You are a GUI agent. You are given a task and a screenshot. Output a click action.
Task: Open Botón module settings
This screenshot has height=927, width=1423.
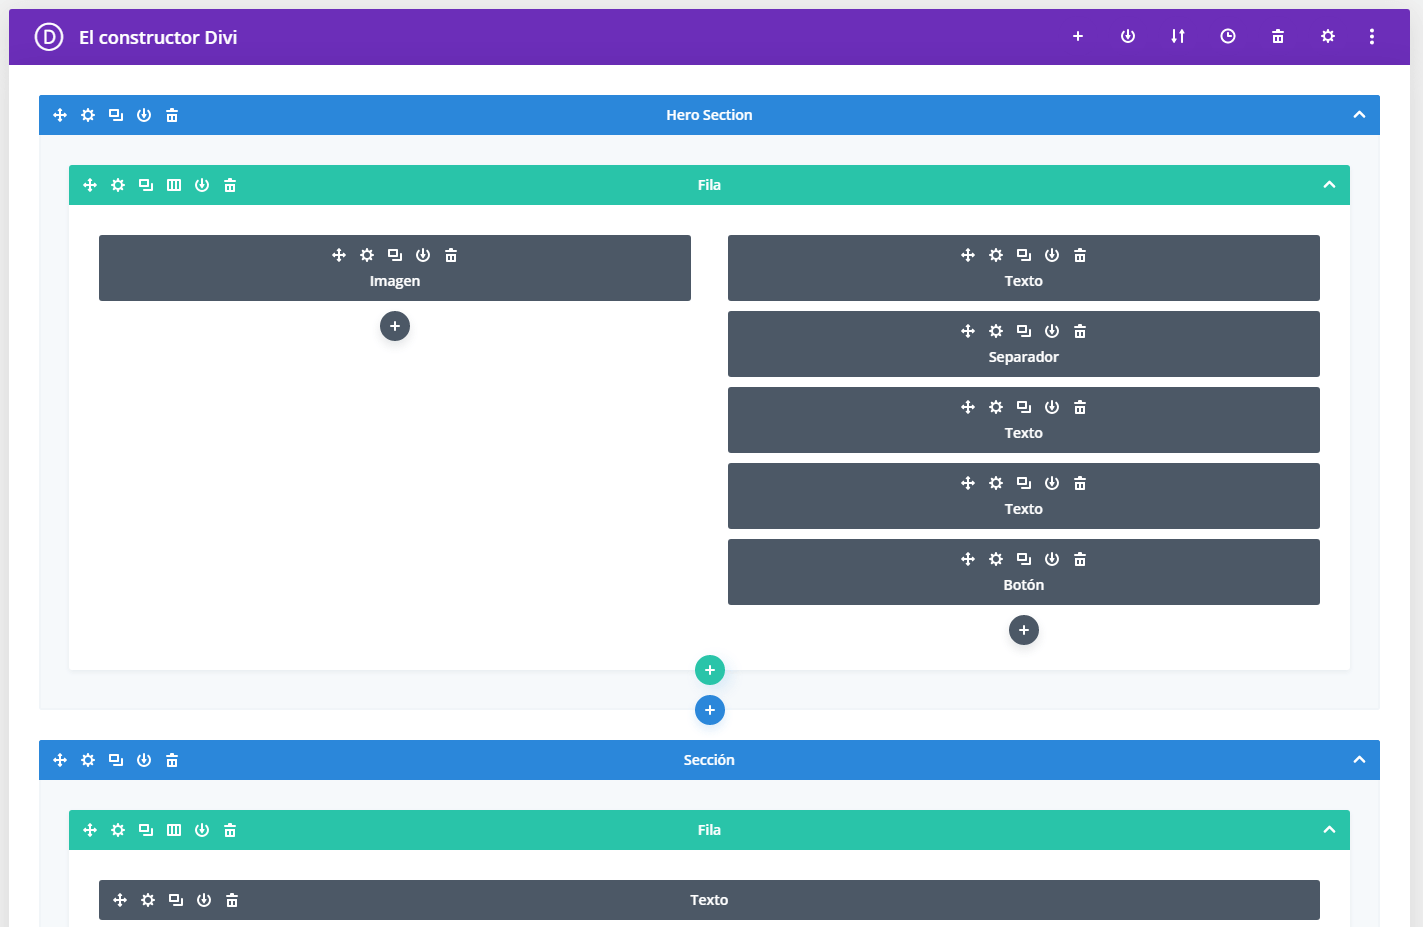point(996,559)
